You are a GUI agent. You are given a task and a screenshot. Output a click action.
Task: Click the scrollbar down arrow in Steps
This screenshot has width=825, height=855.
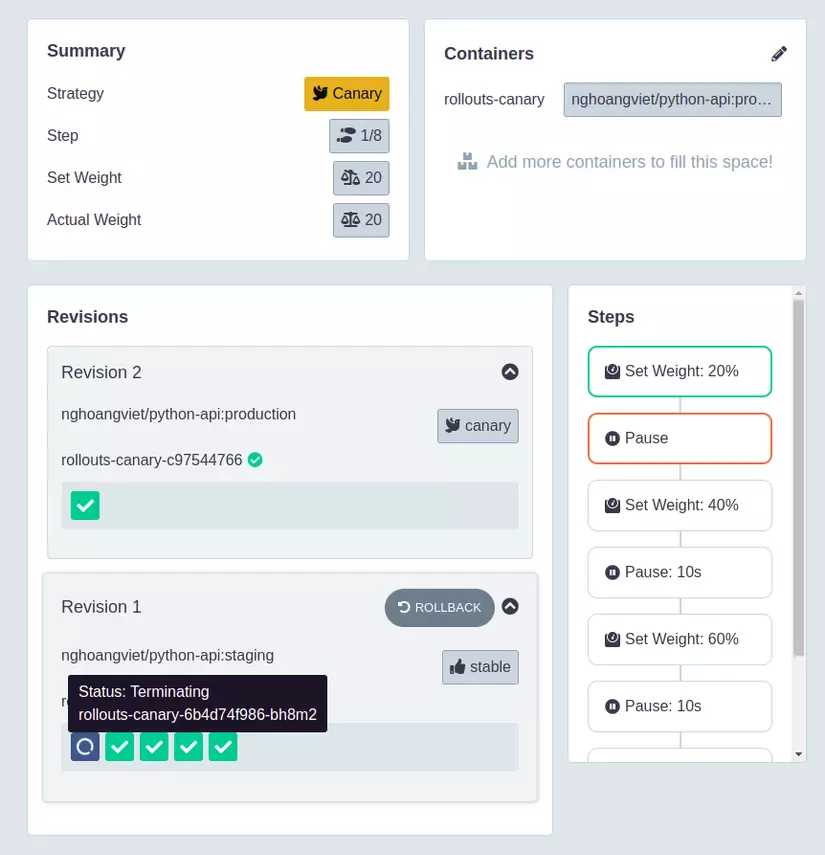pyautogui.click(x=799, y=754)
